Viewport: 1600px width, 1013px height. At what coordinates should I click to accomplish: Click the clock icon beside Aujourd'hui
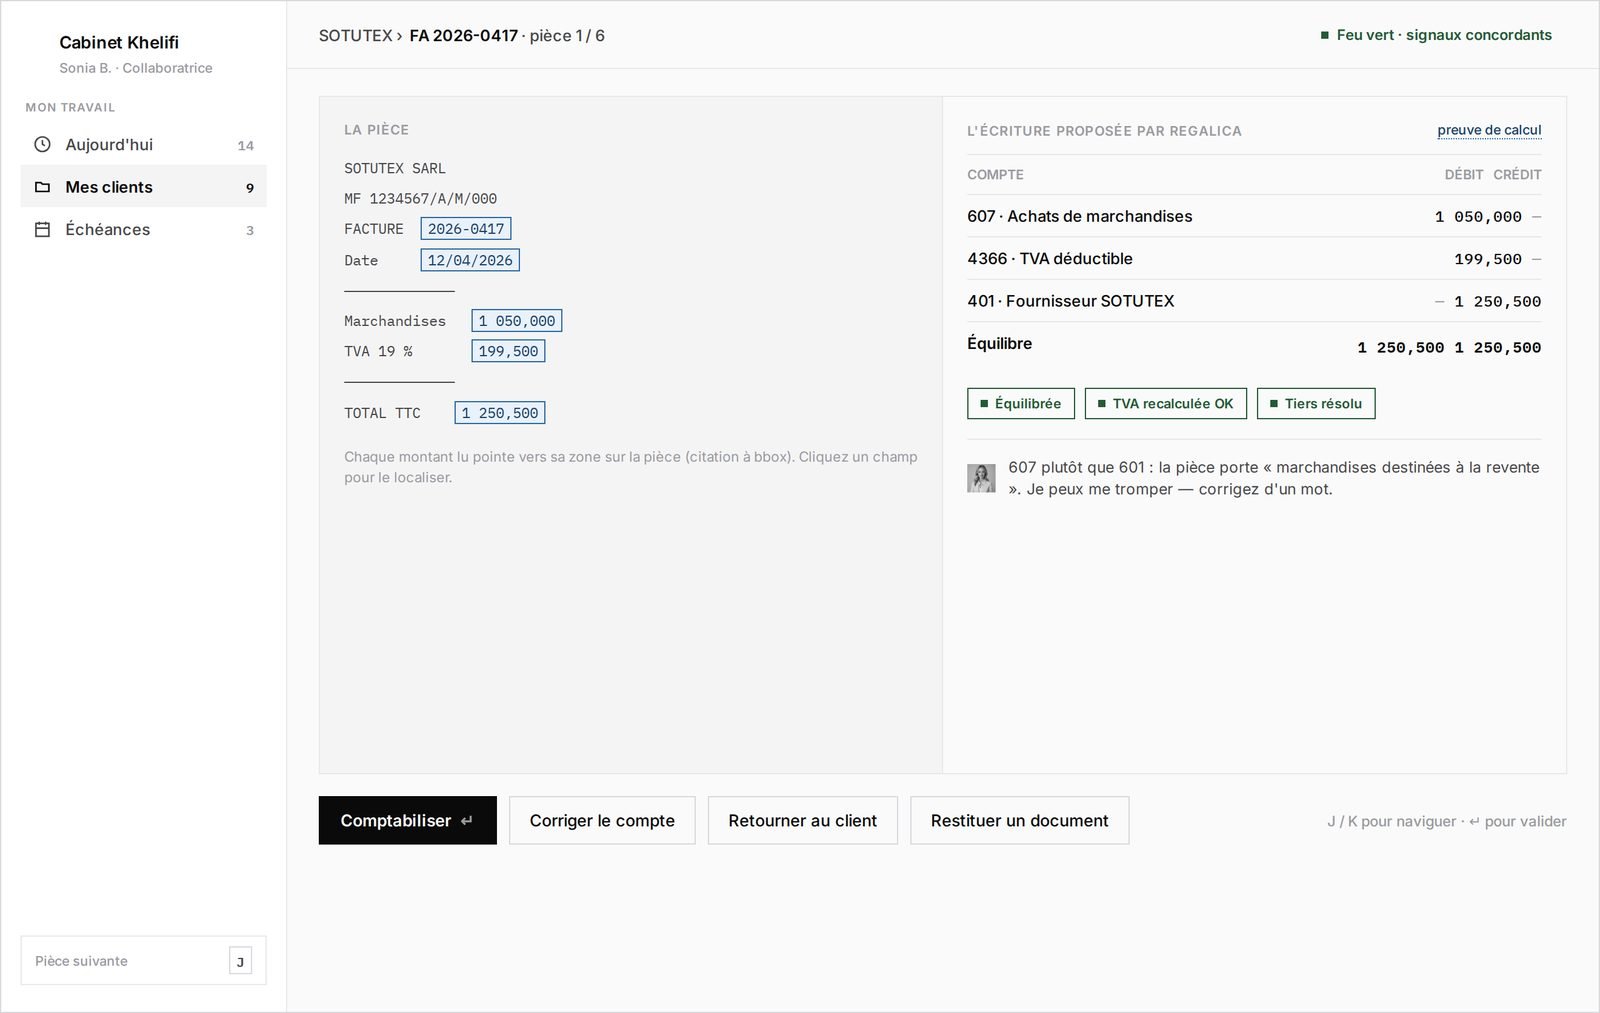[42, 144]
